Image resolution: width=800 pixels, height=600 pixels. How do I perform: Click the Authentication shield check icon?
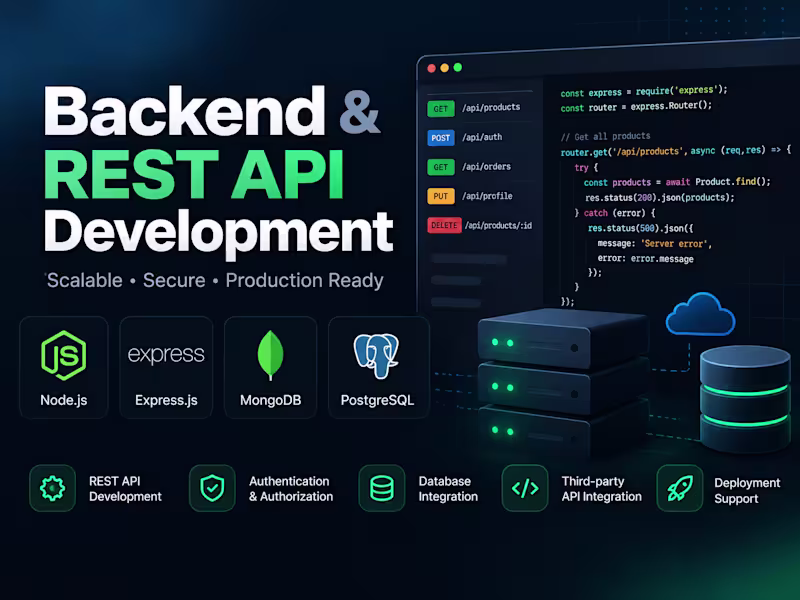point(212,488)
